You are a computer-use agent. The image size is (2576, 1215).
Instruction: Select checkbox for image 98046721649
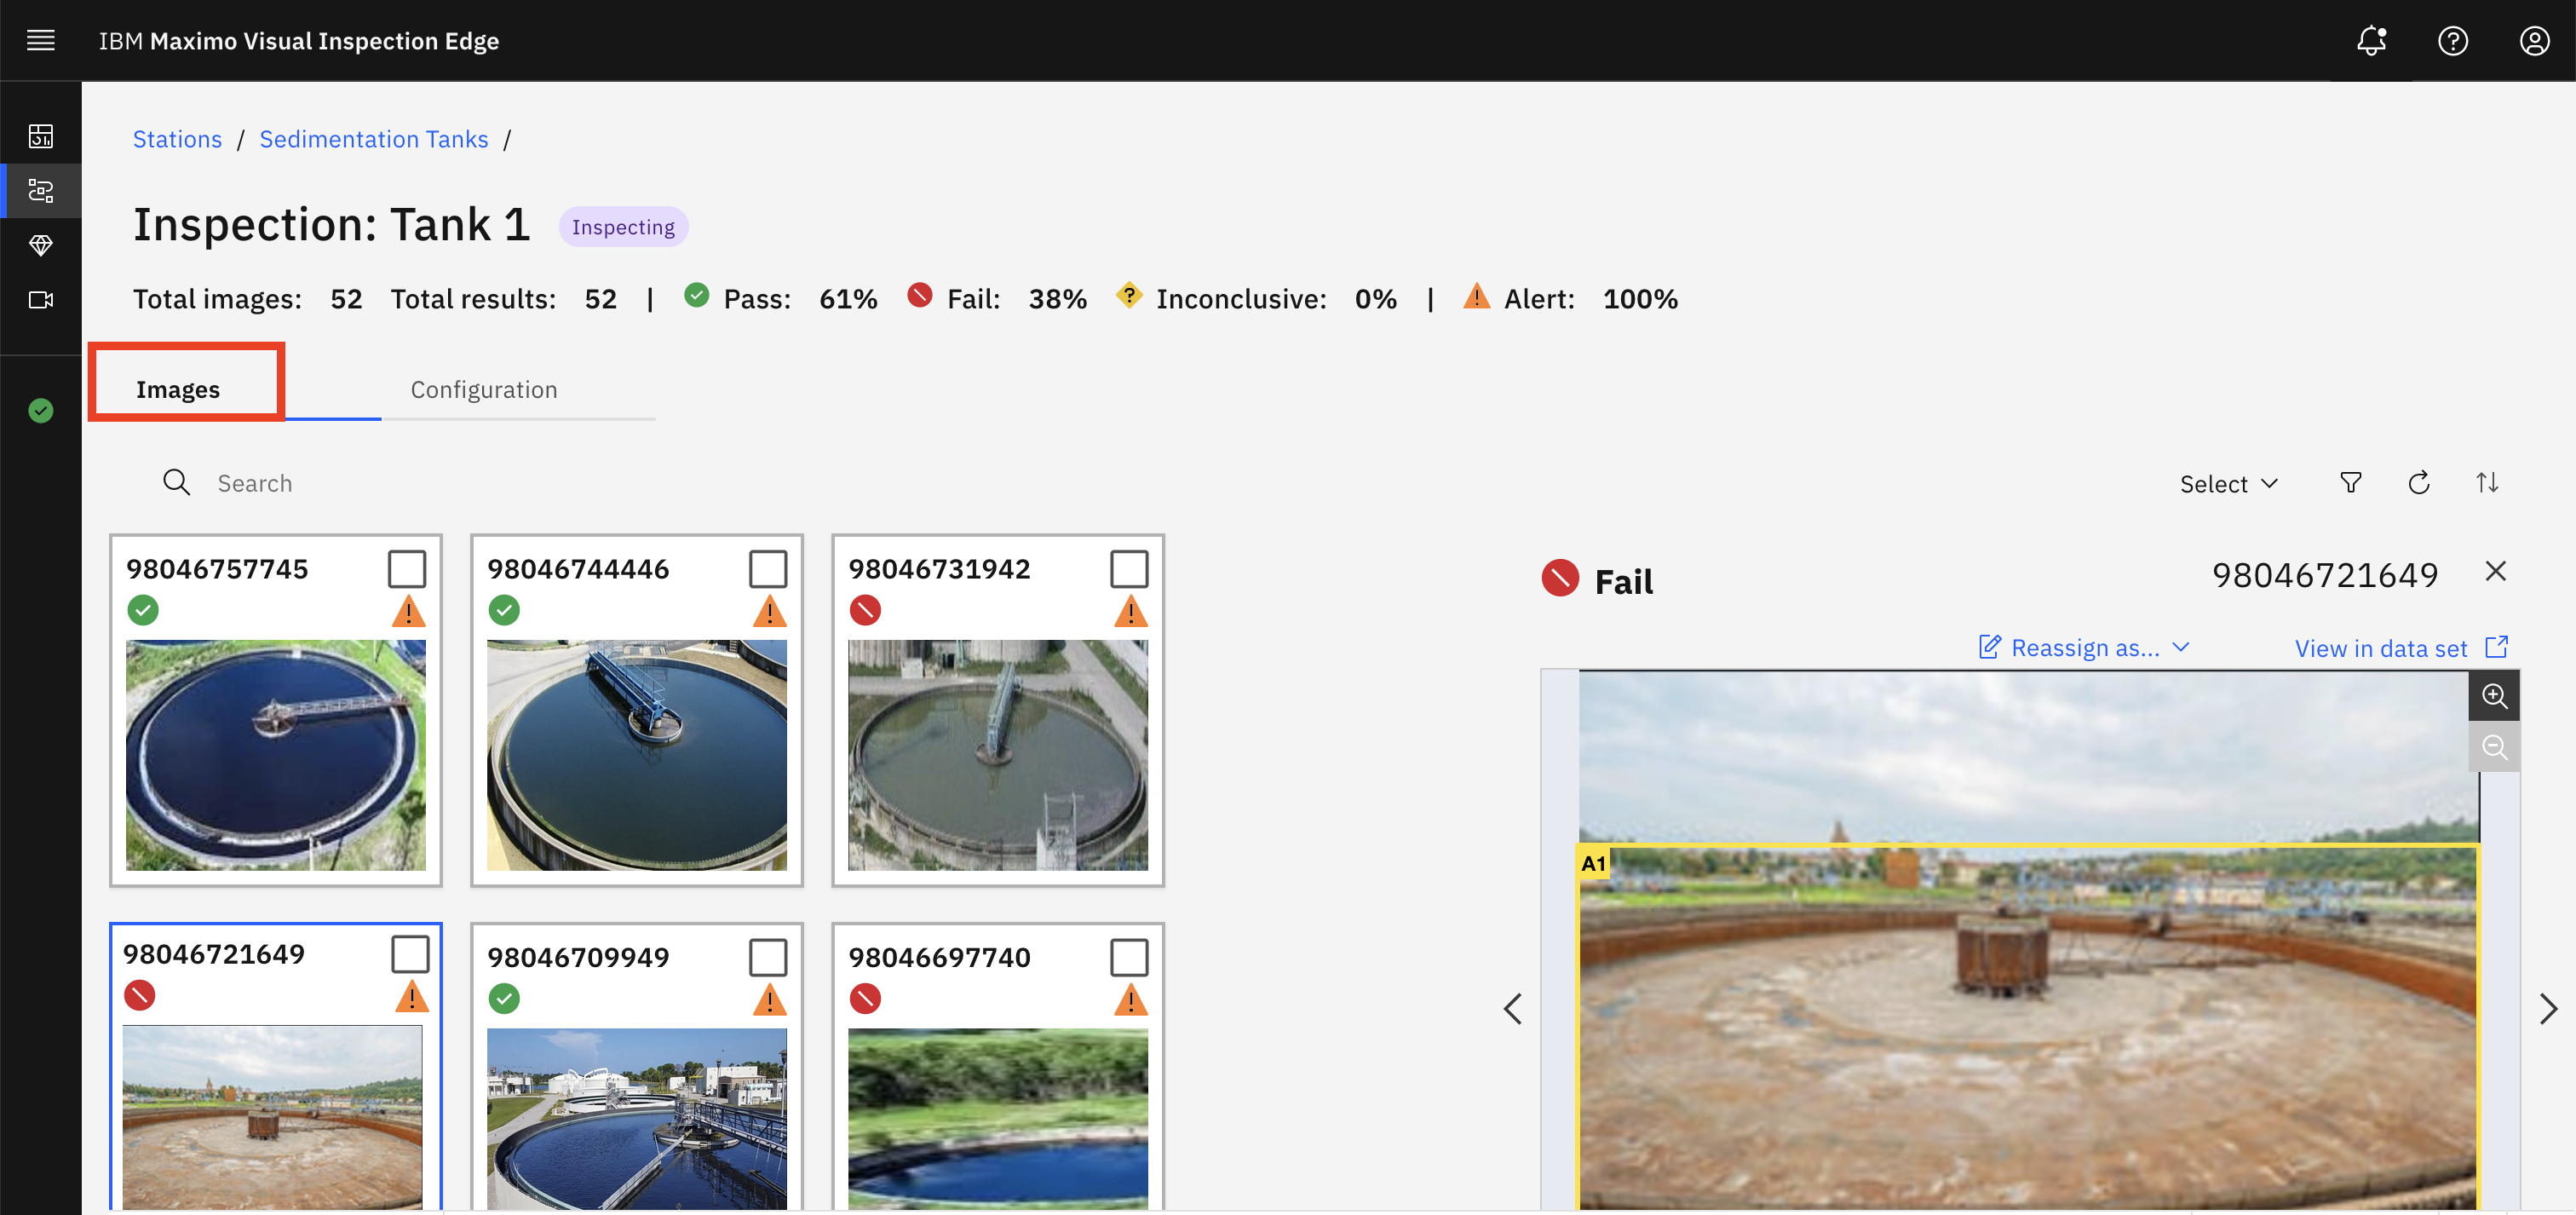click(410, 954)
